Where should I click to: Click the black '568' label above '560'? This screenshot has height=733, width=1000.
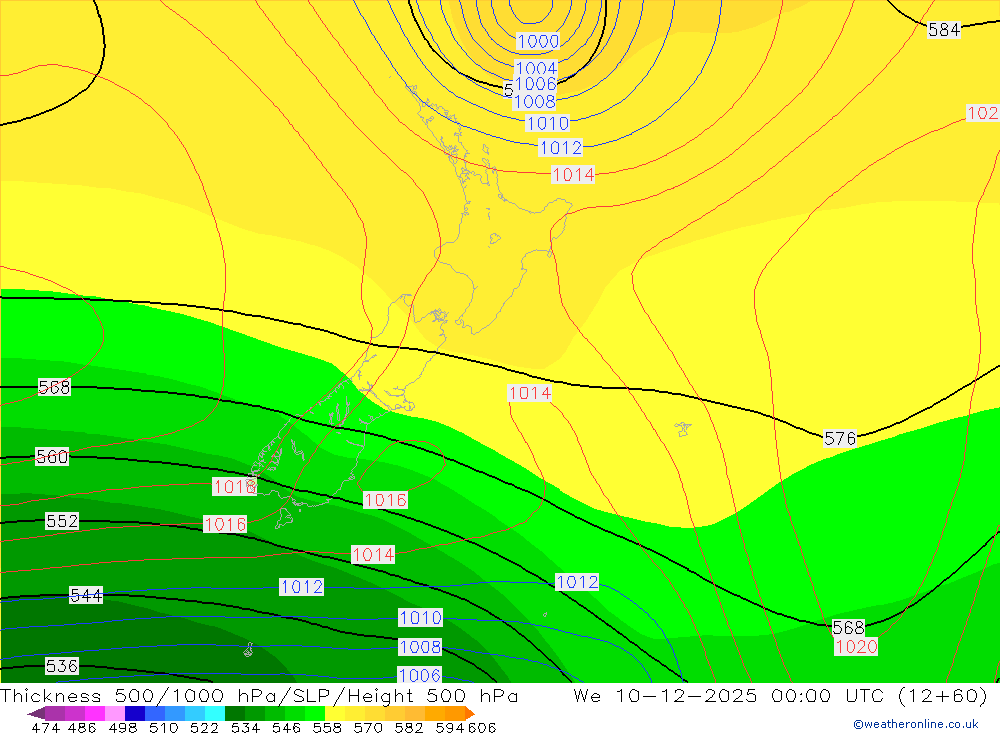click(x=54, y=387)
